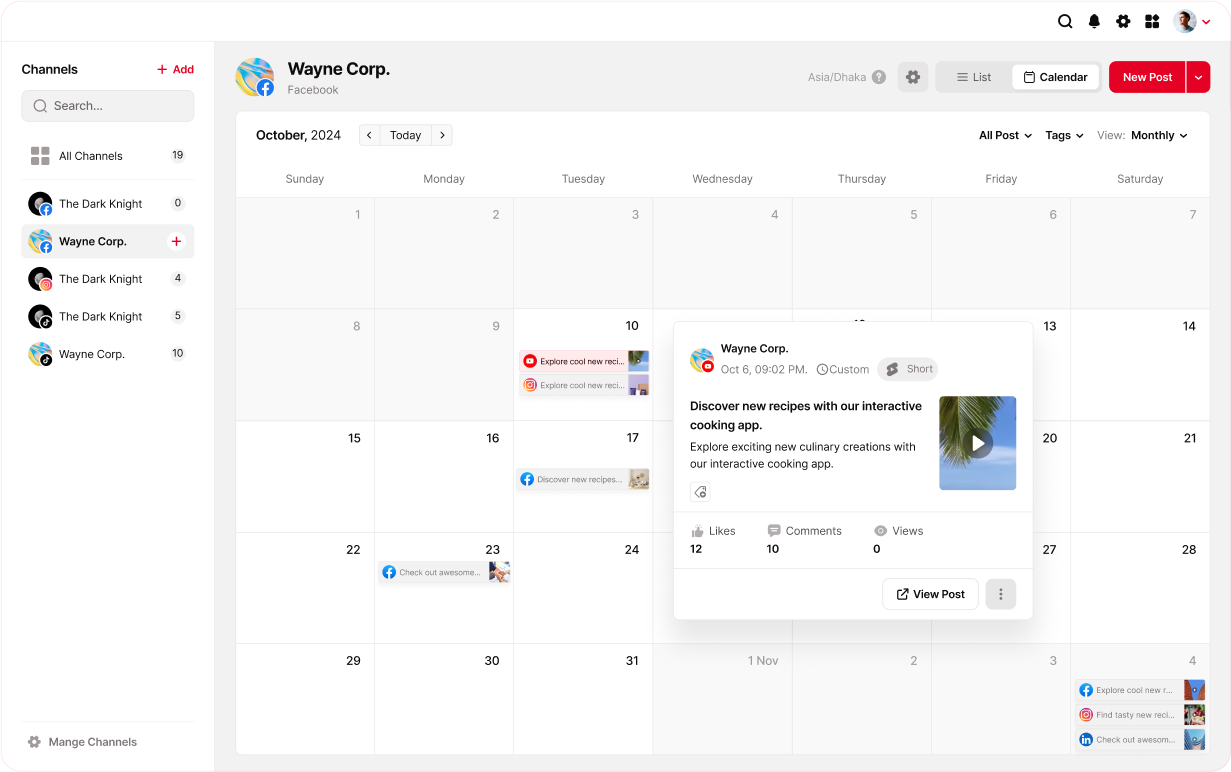The width and height of the screenshot is (1231, 772).
Task: Open channel settings gear beside List view
Action: pos(912,77)
